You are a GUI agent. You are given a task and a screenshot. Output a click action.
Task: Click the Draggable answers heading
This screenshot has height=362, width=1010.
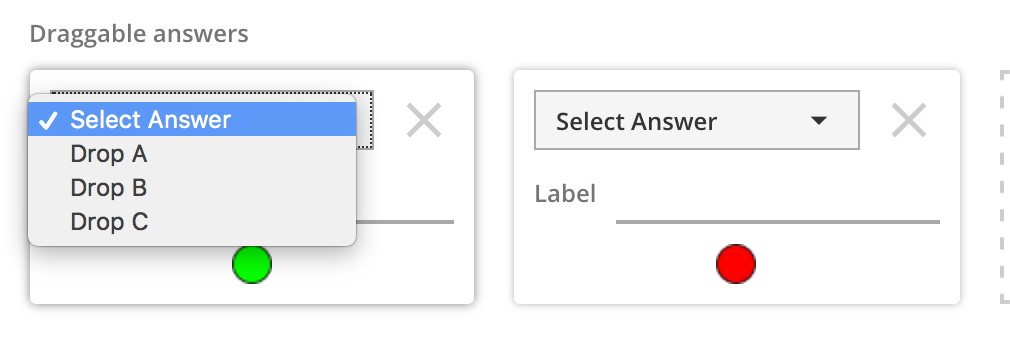pyautogui.click(x=139, y=33)
